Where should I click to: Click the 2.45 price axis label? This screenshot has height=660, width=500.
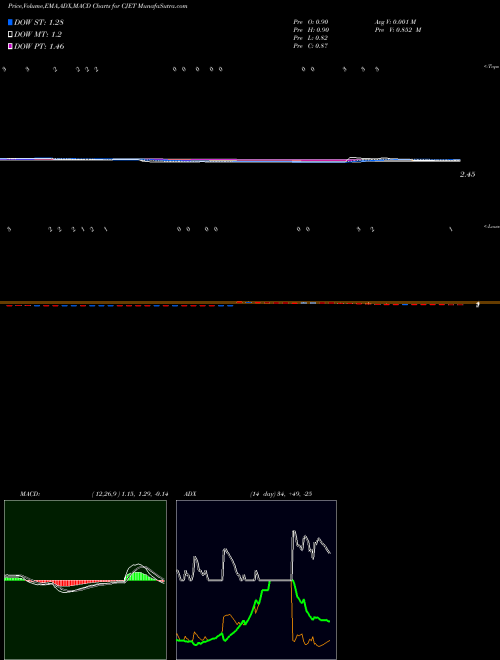coord(468,174)
